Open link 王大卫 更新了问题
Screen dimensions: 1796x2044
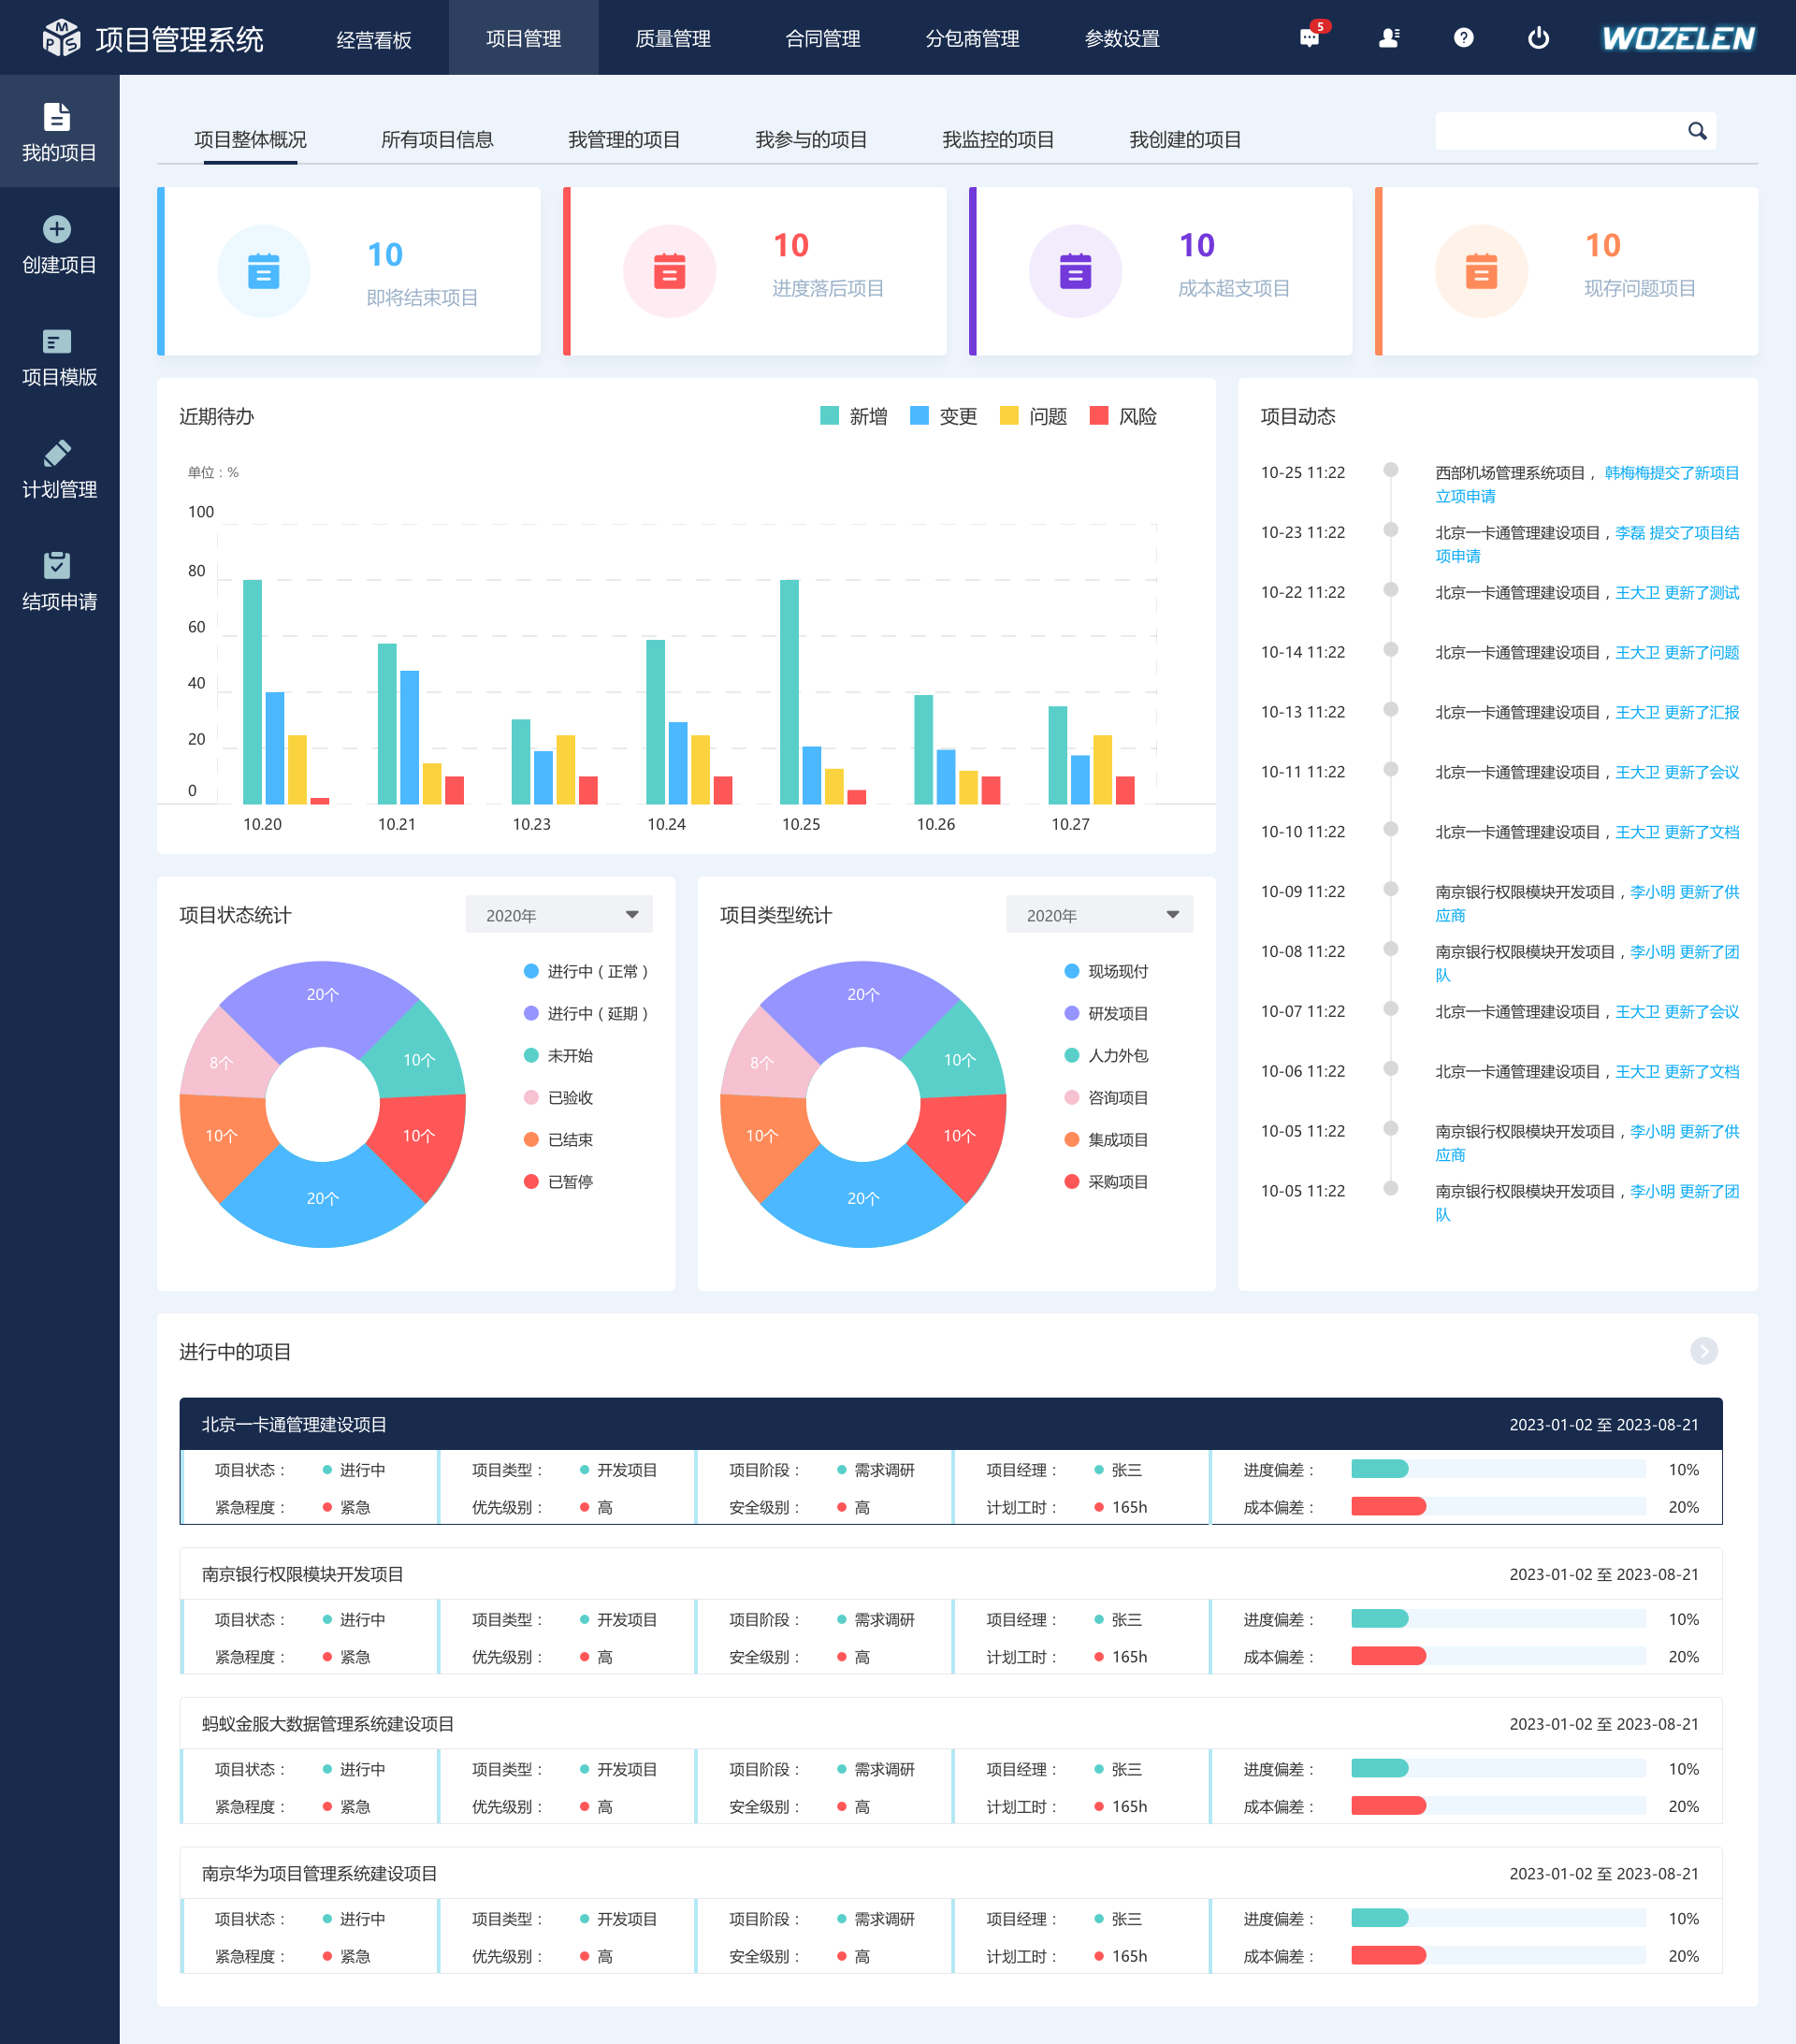(x=1677, y=652)
